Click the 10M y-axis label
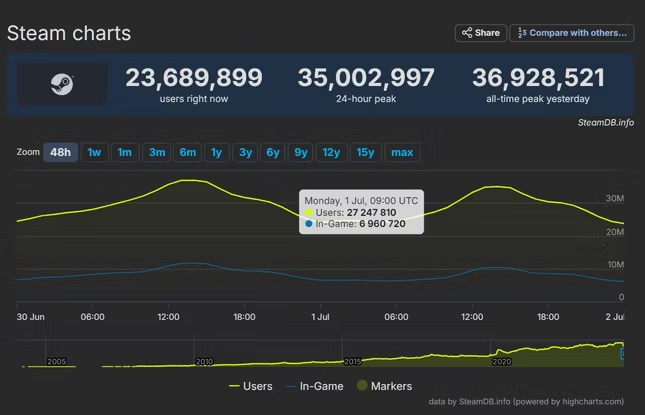 point(615,264)
